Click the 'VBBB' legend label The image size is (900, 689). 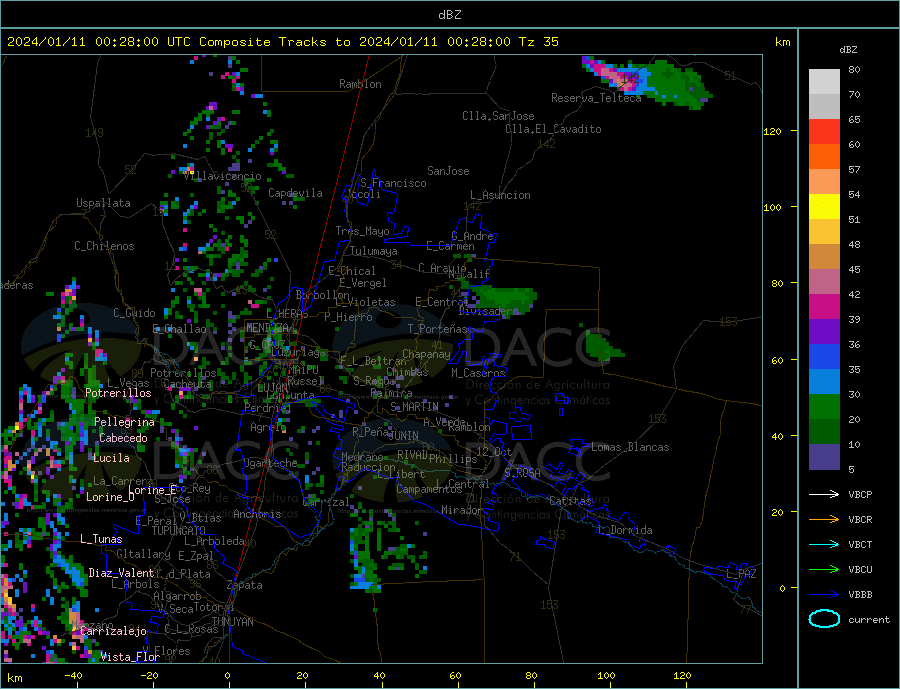tap(860, 594)
